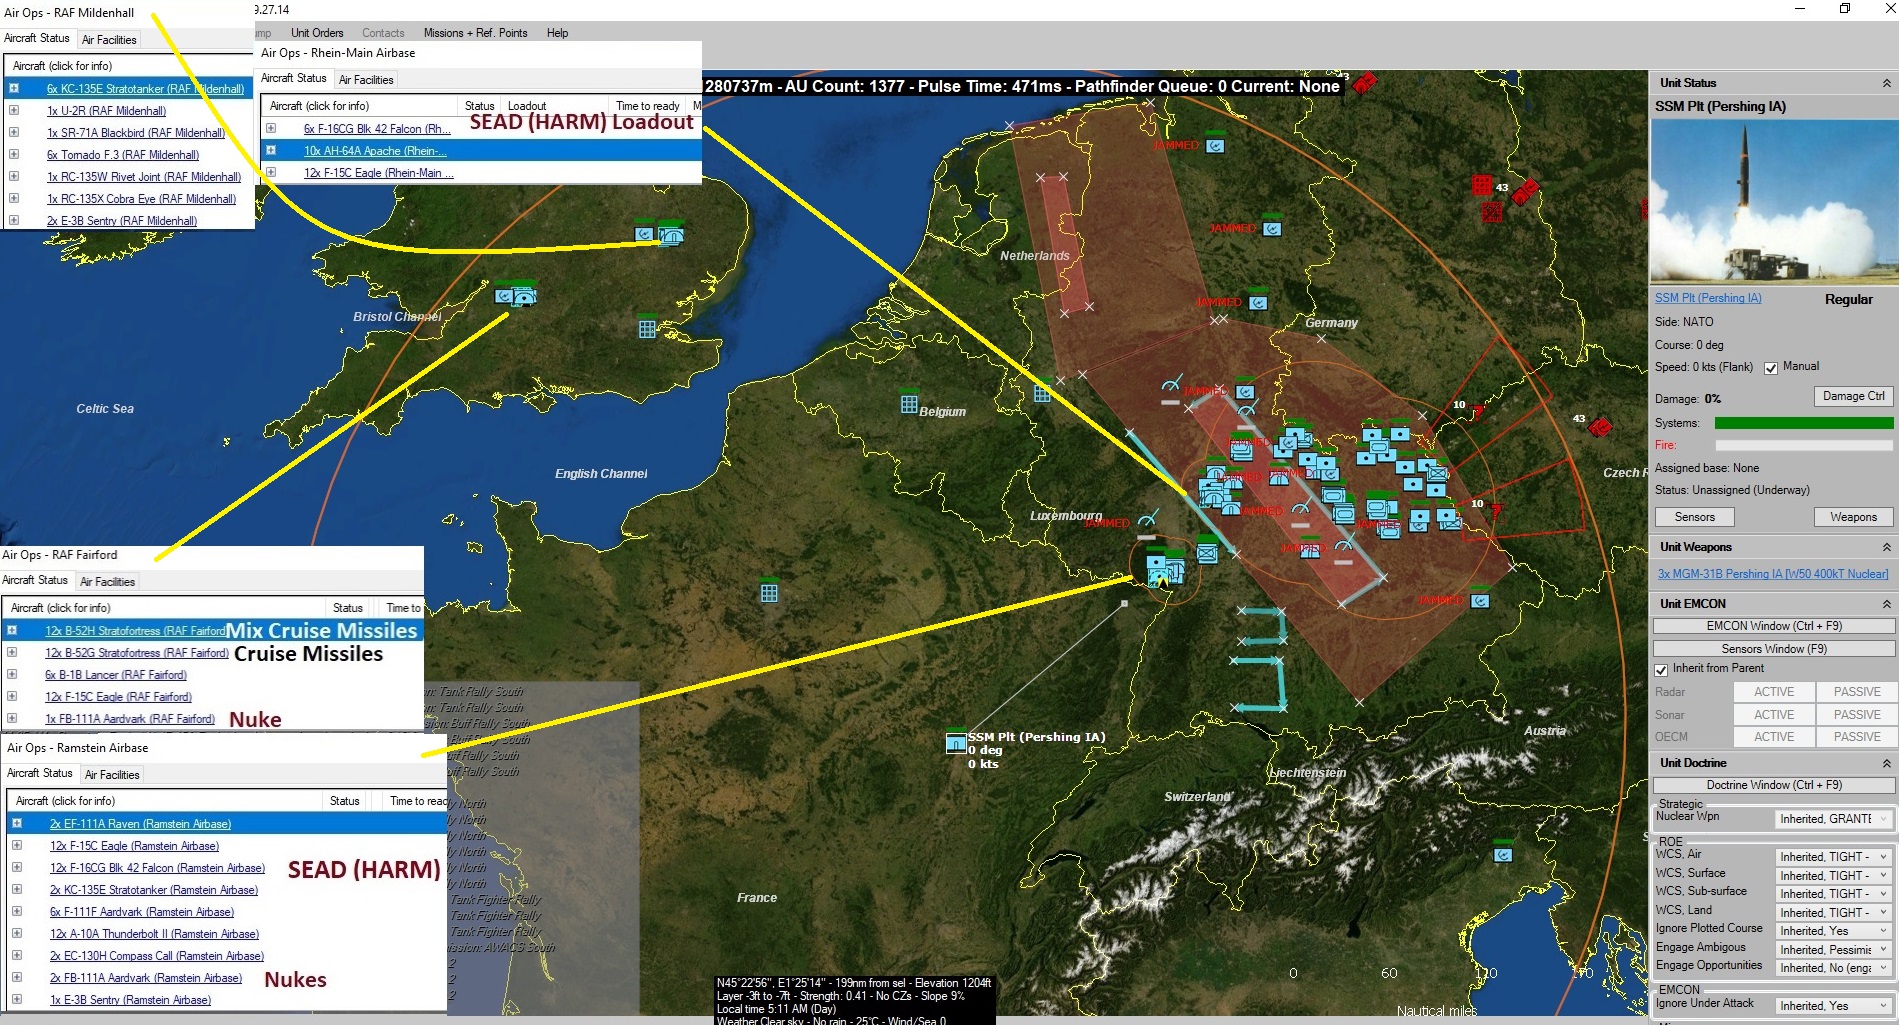Open the 3x MGM-31B Pershing IA weapon link
Viewport: 1899px width, 1025px height.
click(x=1773, y=574)
